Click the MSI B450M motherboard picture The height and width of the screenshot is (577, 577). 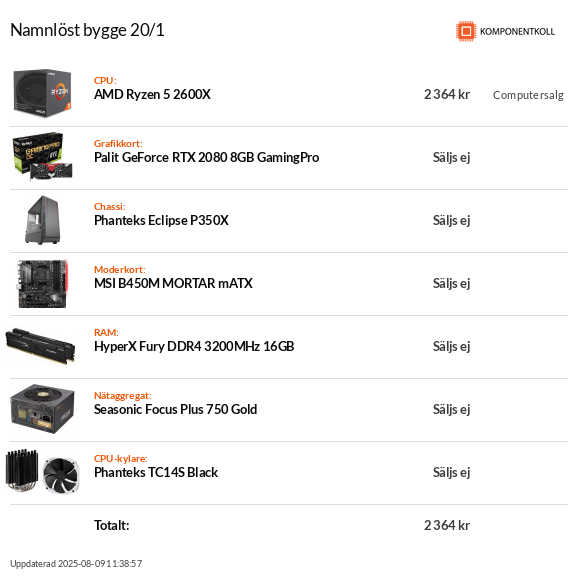tap(43, 283)
